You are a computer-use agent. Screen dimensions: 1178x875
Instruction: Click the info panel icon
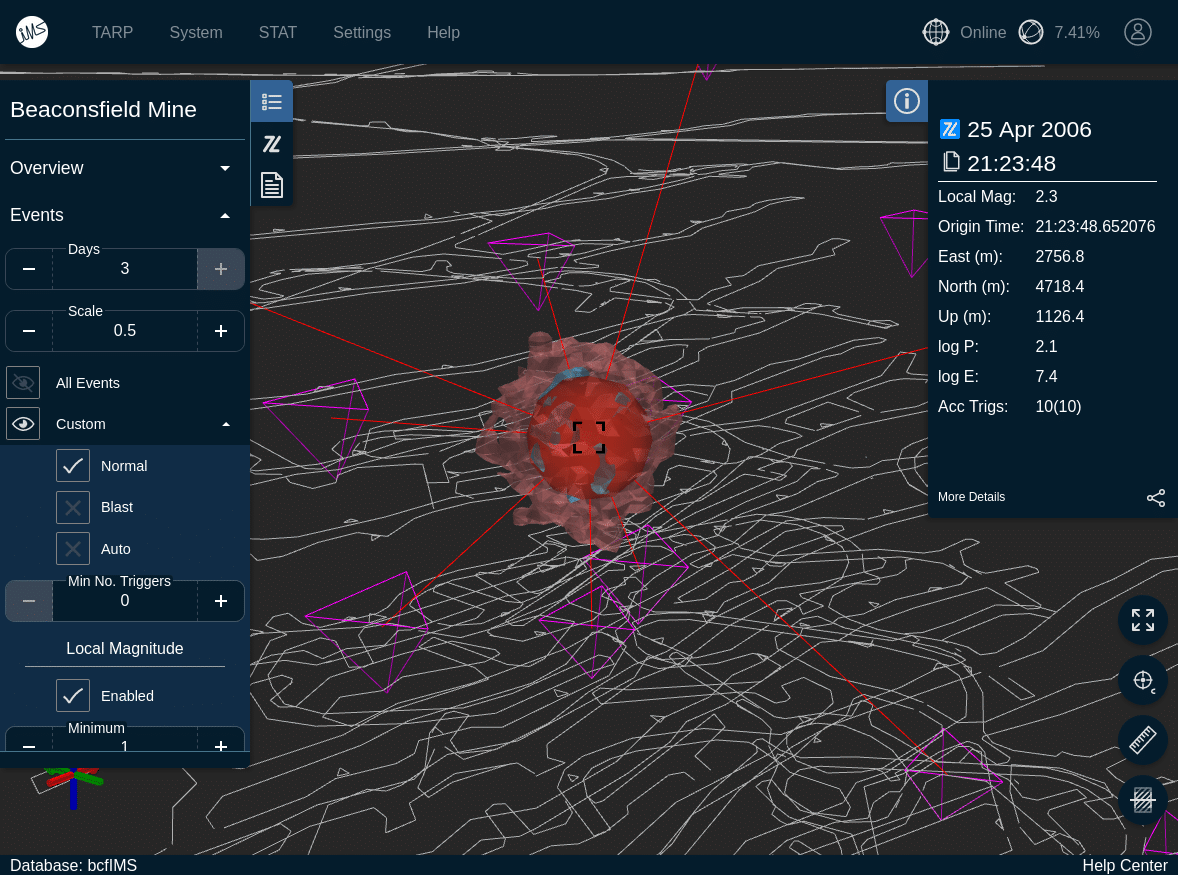(907, 101)
